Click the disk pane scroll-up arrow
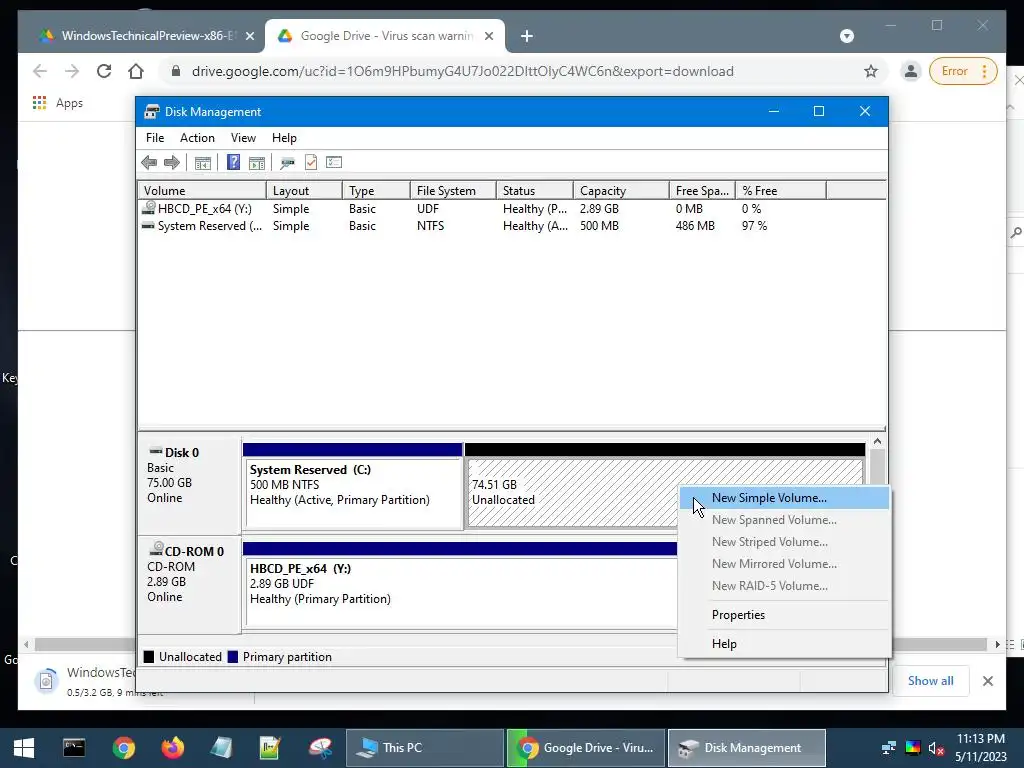1024x768 pixels. point(877,442)
